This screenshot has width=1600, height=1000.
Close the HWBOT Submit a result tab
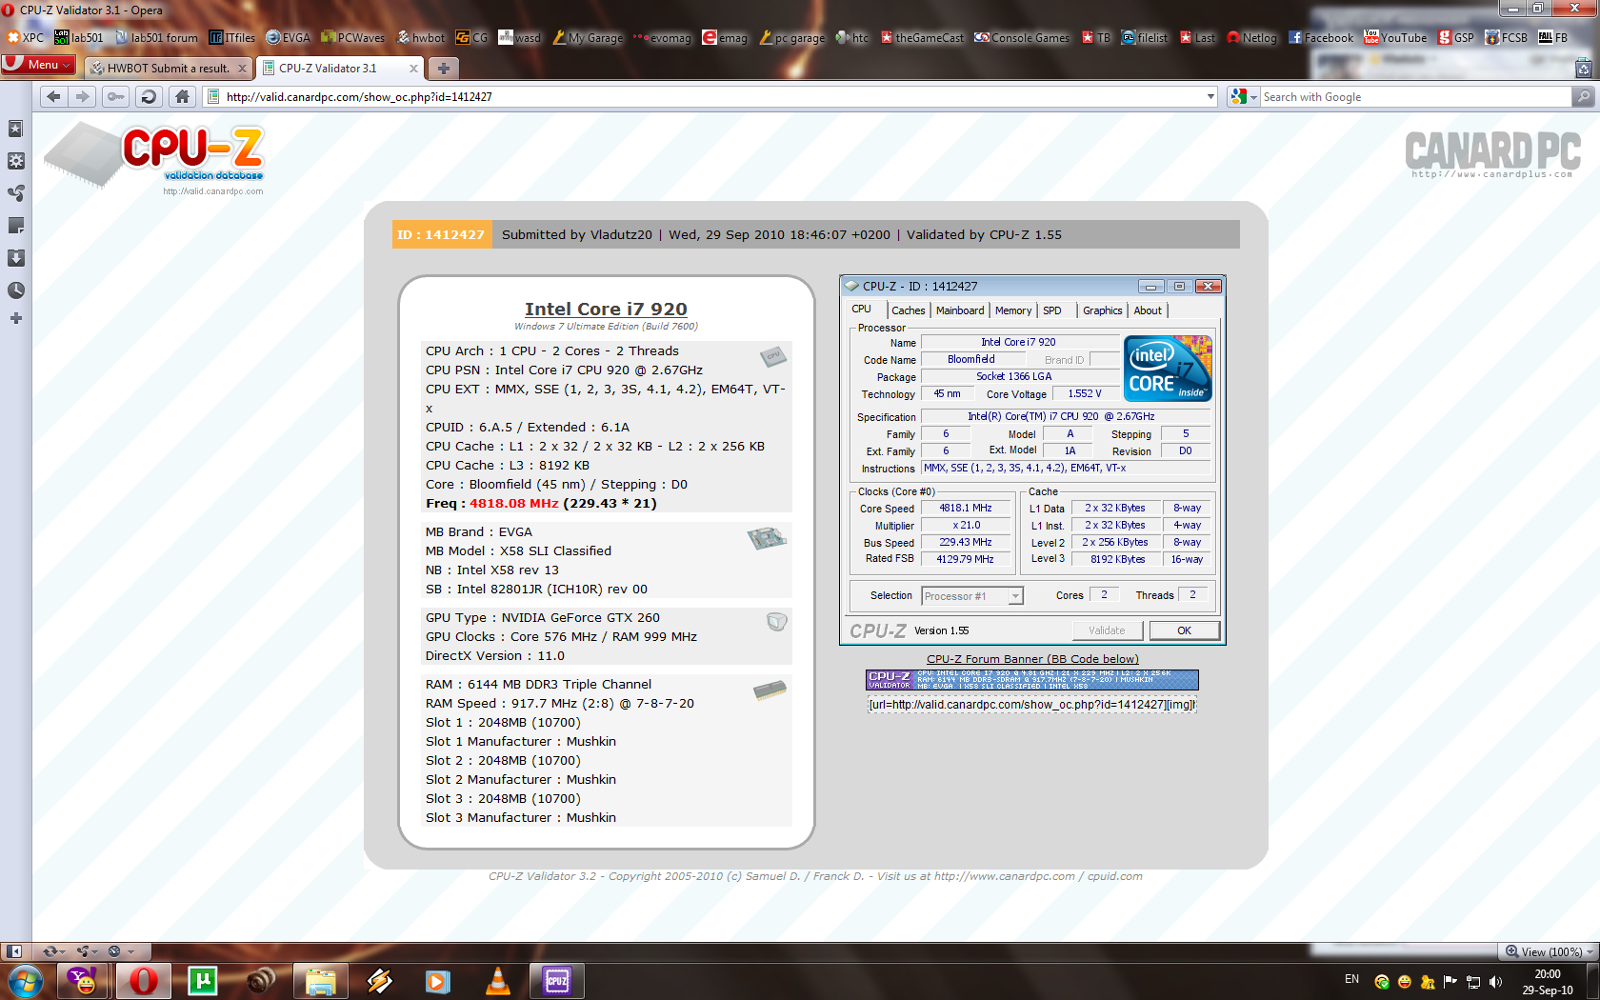pos(242,68)
